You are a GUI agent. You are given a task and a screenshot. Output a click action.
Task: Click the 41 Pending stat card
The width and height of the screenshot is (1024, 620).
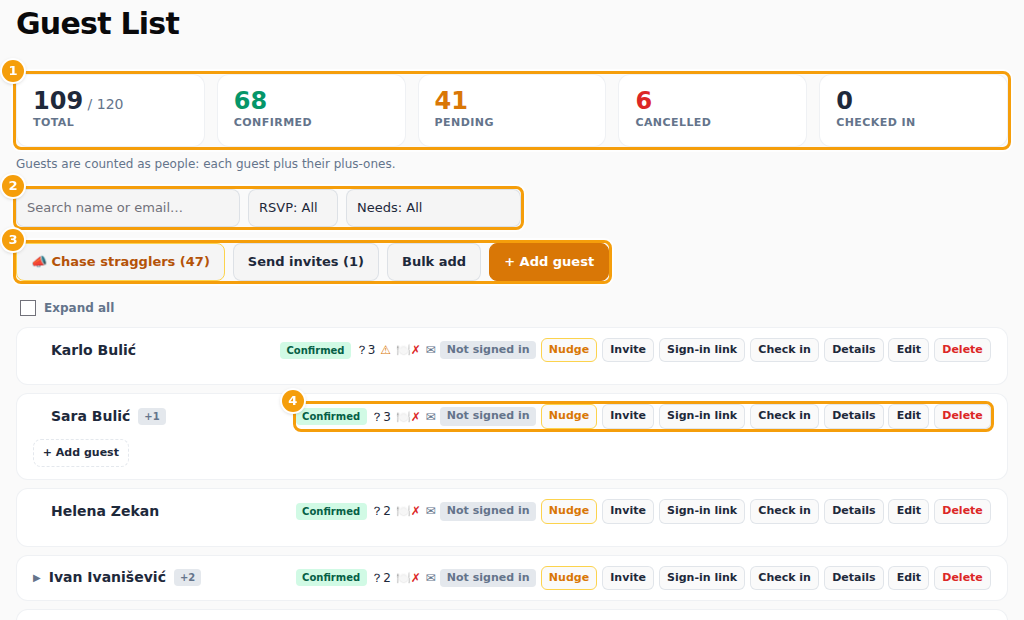(x=512, y=110)
